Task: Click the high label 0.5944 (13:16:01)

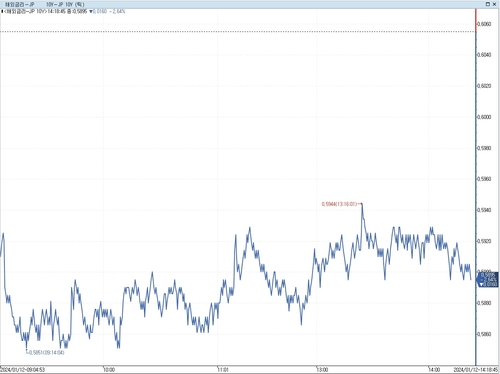Action: coord(339,204)
